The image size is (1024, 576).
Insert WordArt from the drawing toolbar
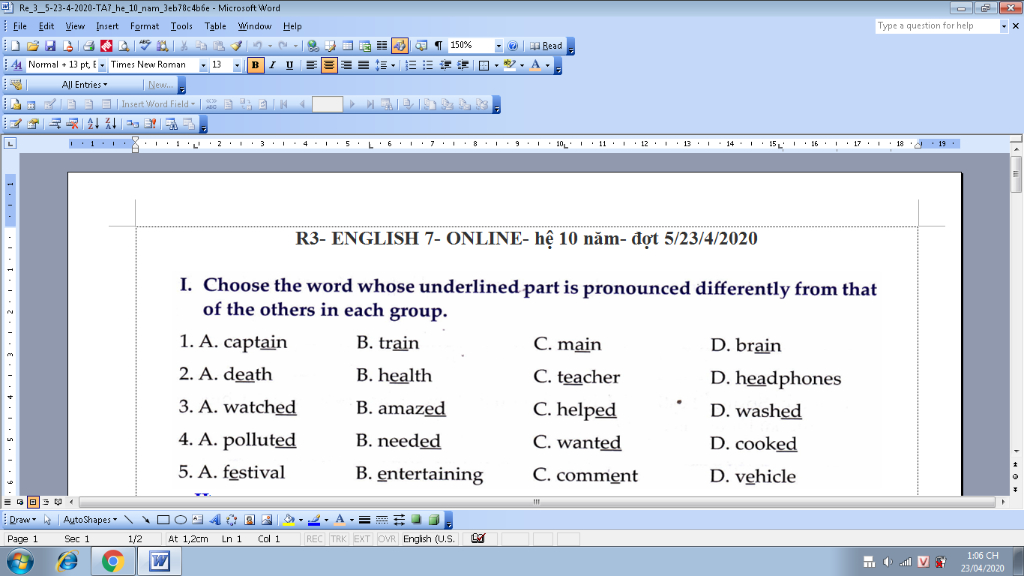pyautogui.click(x=215, y=520)
